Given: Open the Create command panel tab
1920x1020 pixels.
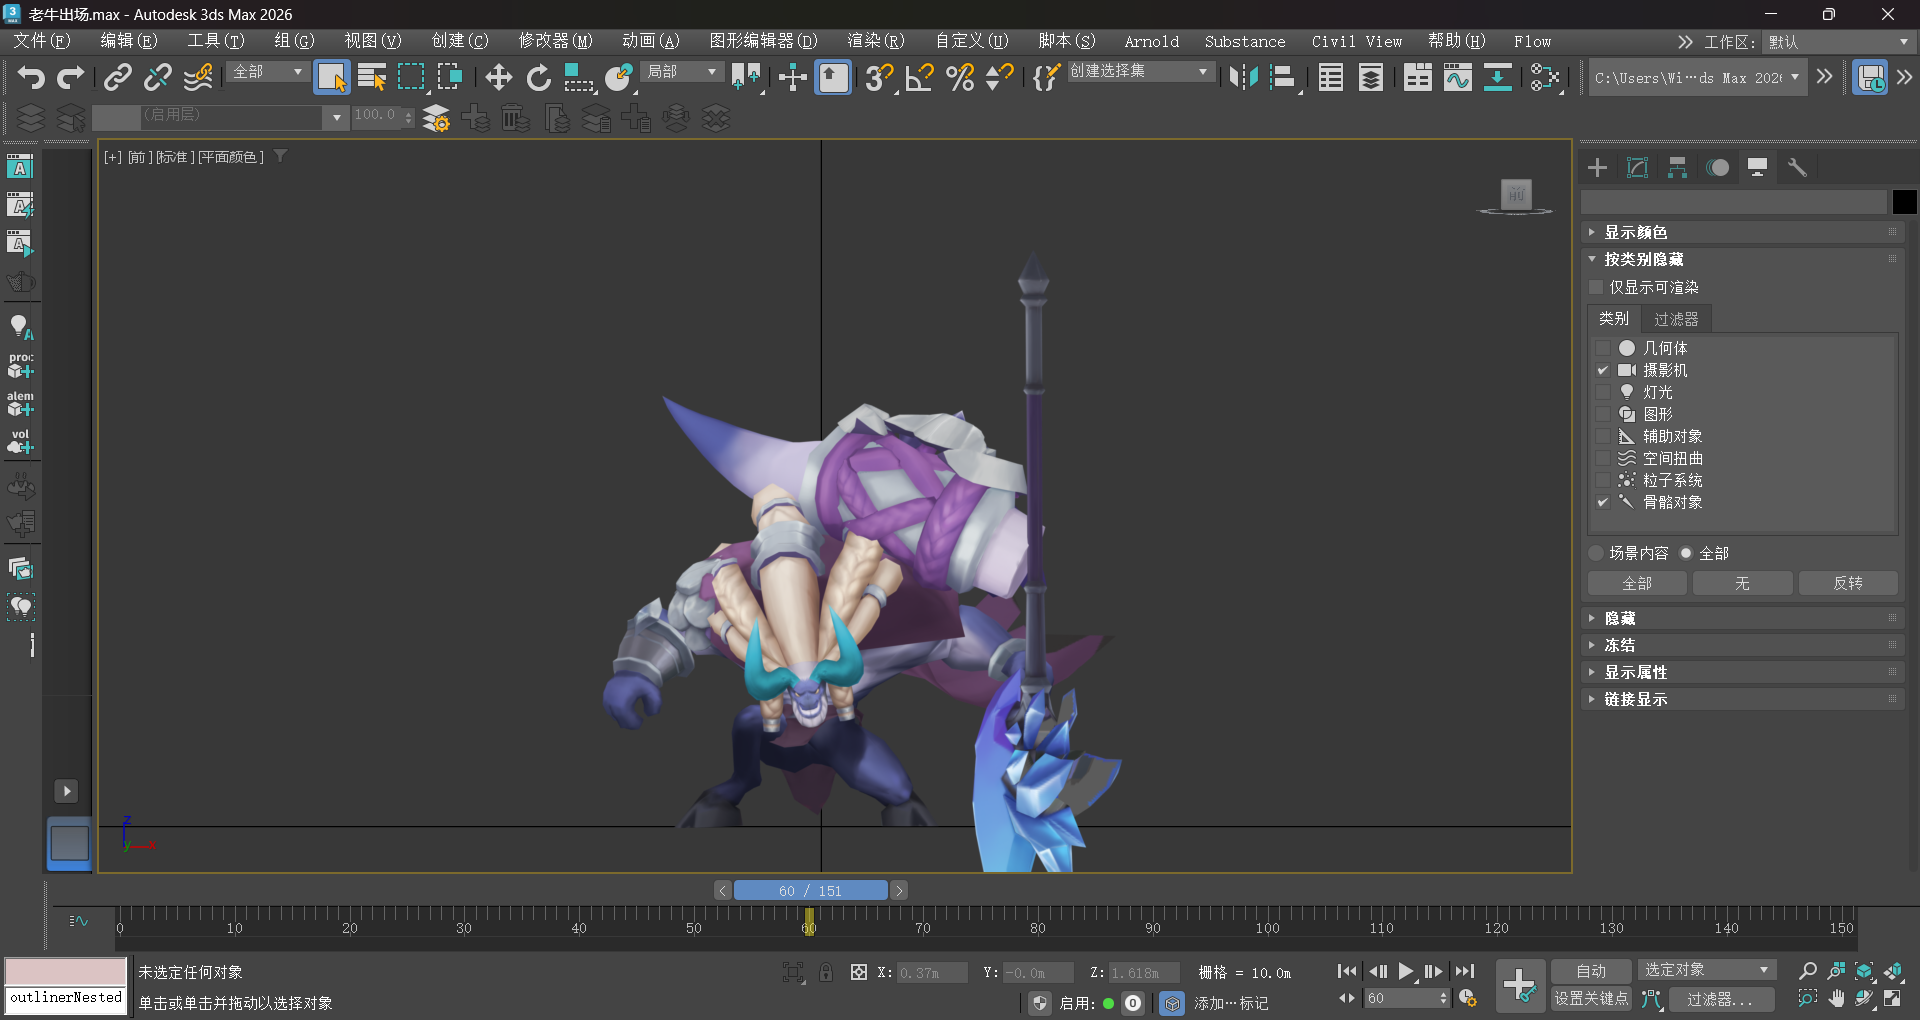Looking at the screenshot, I should [x=1598, y=167].
